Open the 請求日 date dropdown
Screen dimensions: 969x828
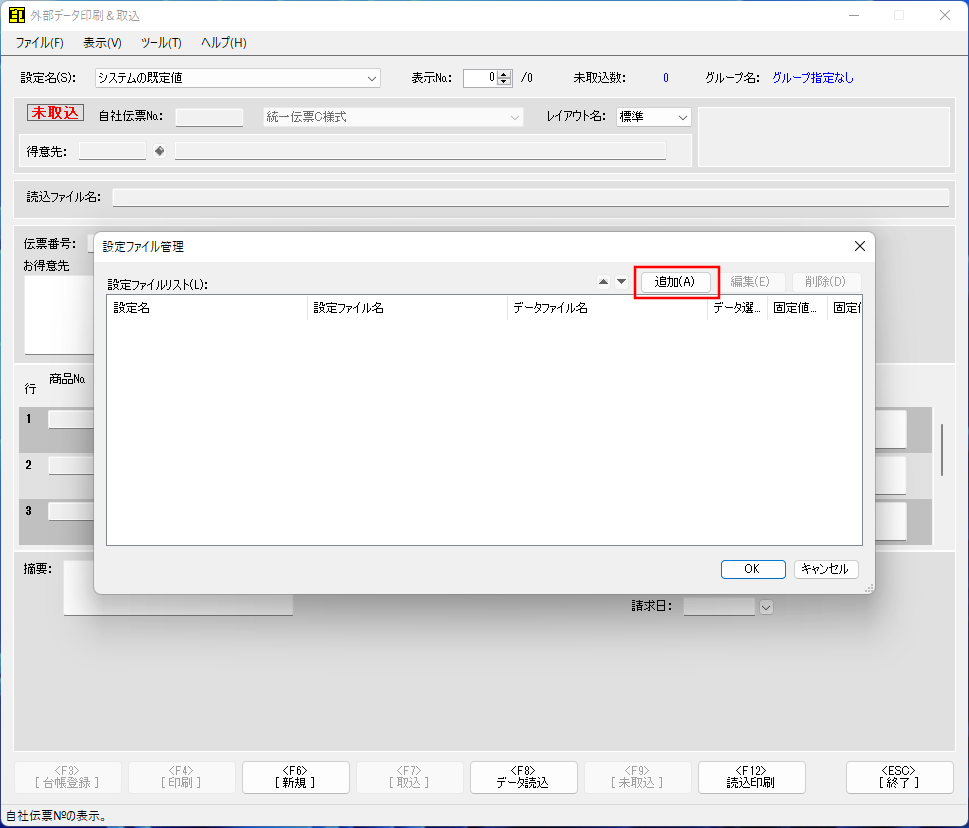coord(766,607)
